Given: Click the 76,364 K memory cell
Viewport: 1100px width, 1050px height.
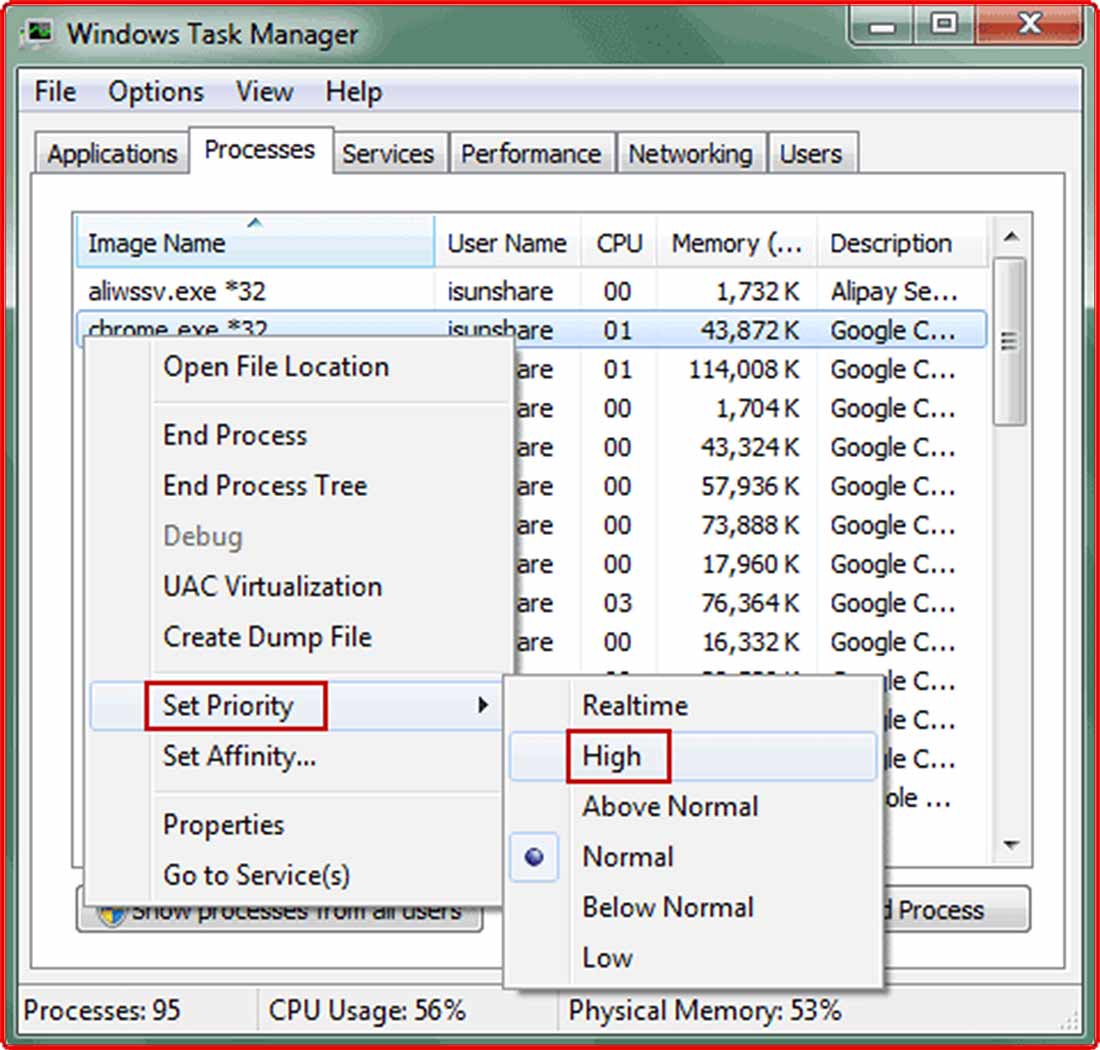Looking at the screenshot, I should 750,603.
